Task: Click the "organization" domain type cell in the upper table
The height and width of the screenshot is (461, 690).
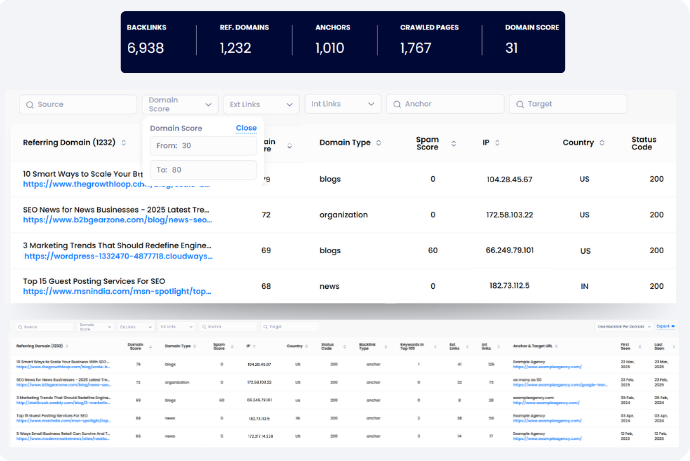Action: click(x=344, y=215)
